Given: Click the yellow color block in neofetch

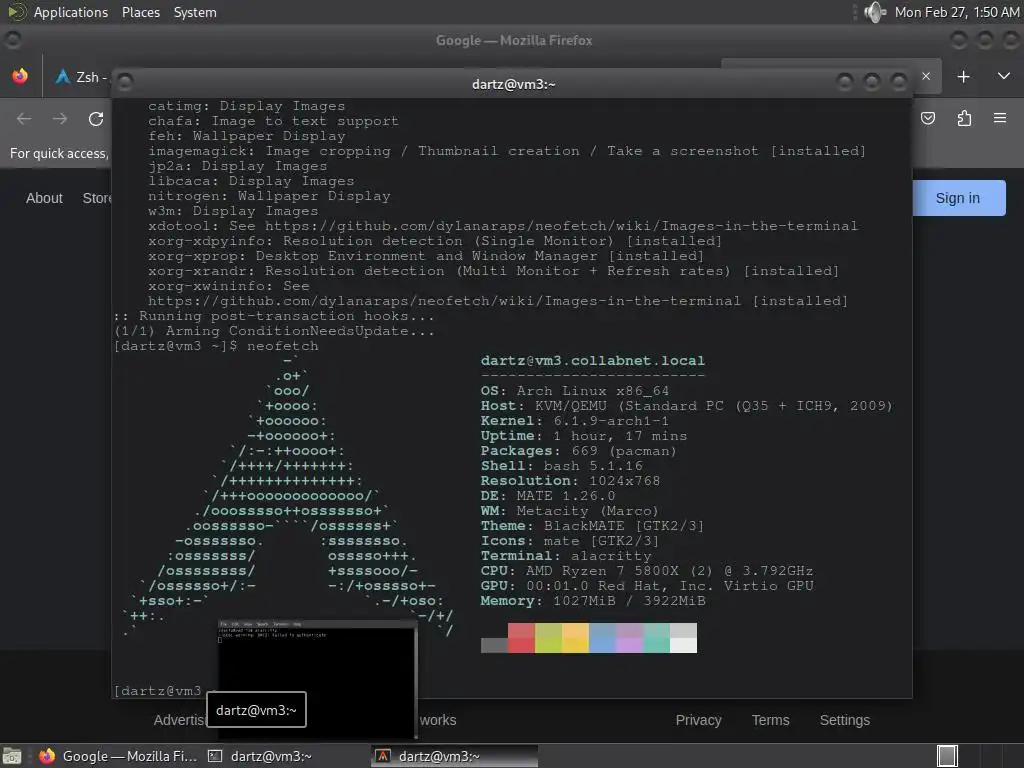Looking at the screenshot, I should [x=575, y=637].
